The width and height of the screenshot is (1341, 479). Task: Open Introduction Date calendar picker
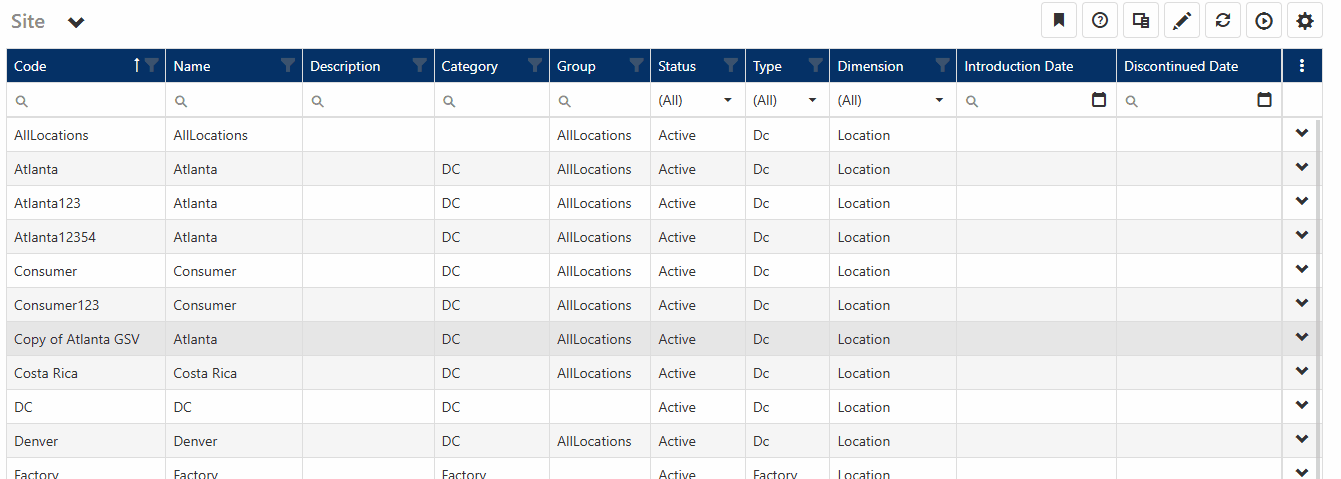(x=1099, y=100)
